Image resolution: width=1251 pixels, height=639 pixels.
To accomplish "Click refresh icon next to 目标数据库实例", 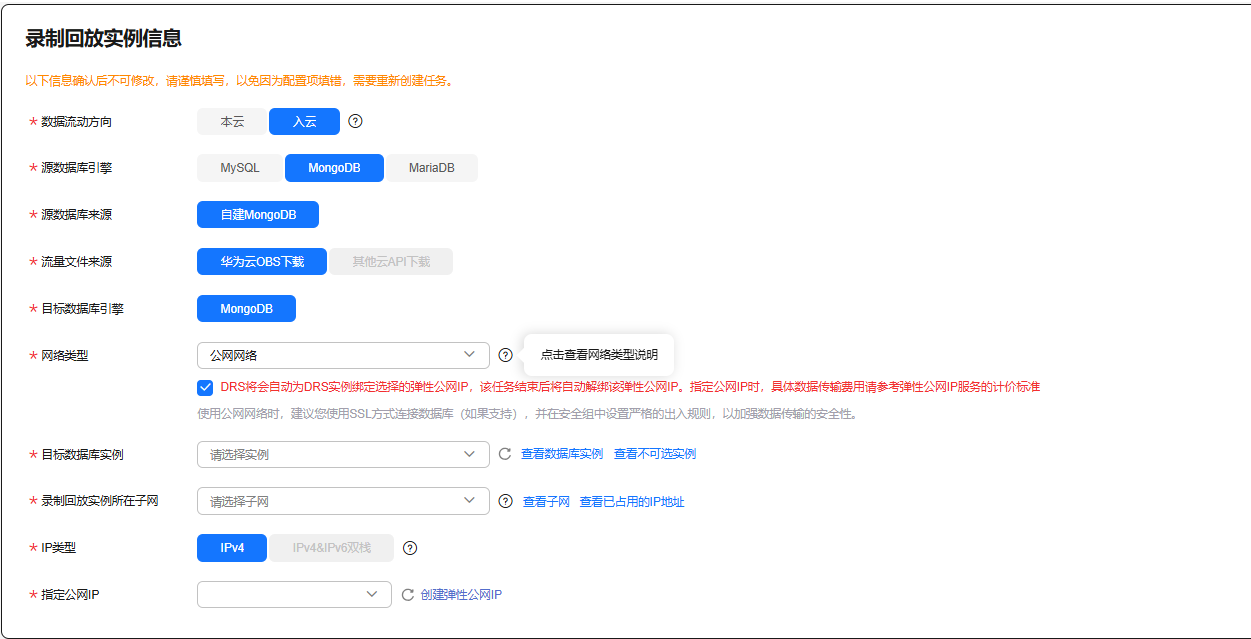I will point(505,454).
